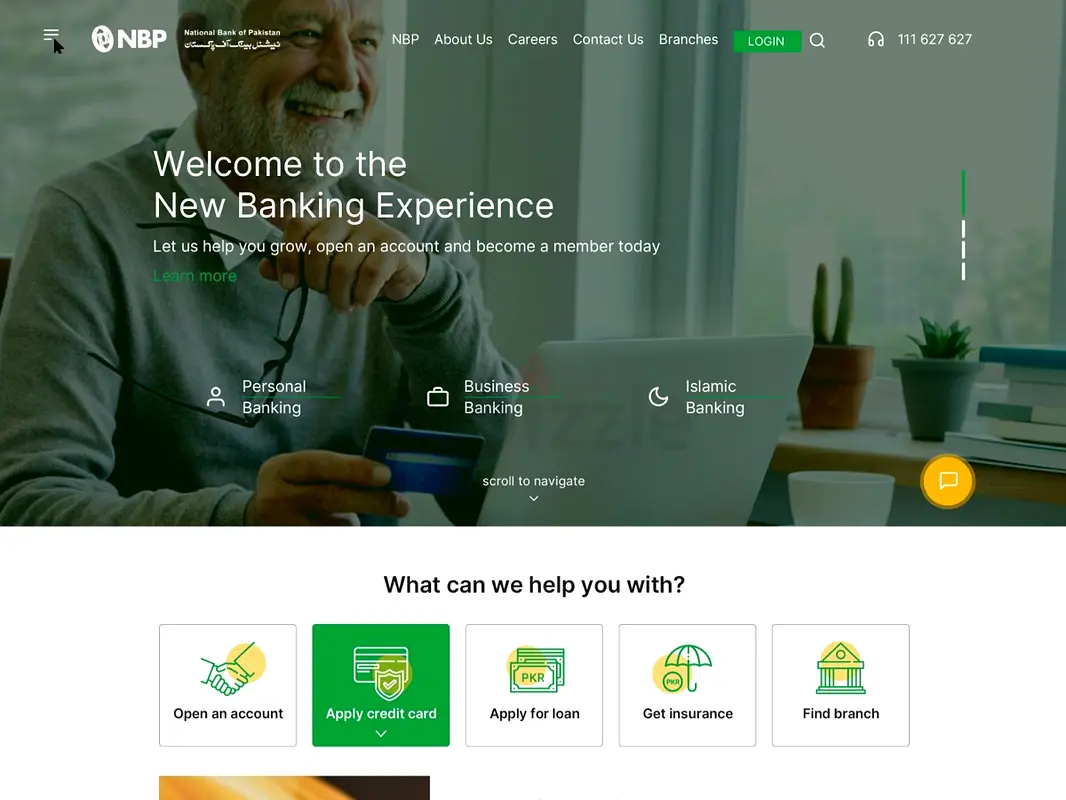This screenshot has width=1066, height=800.
Task: Click the Find branch building icon
Action: 841,668
